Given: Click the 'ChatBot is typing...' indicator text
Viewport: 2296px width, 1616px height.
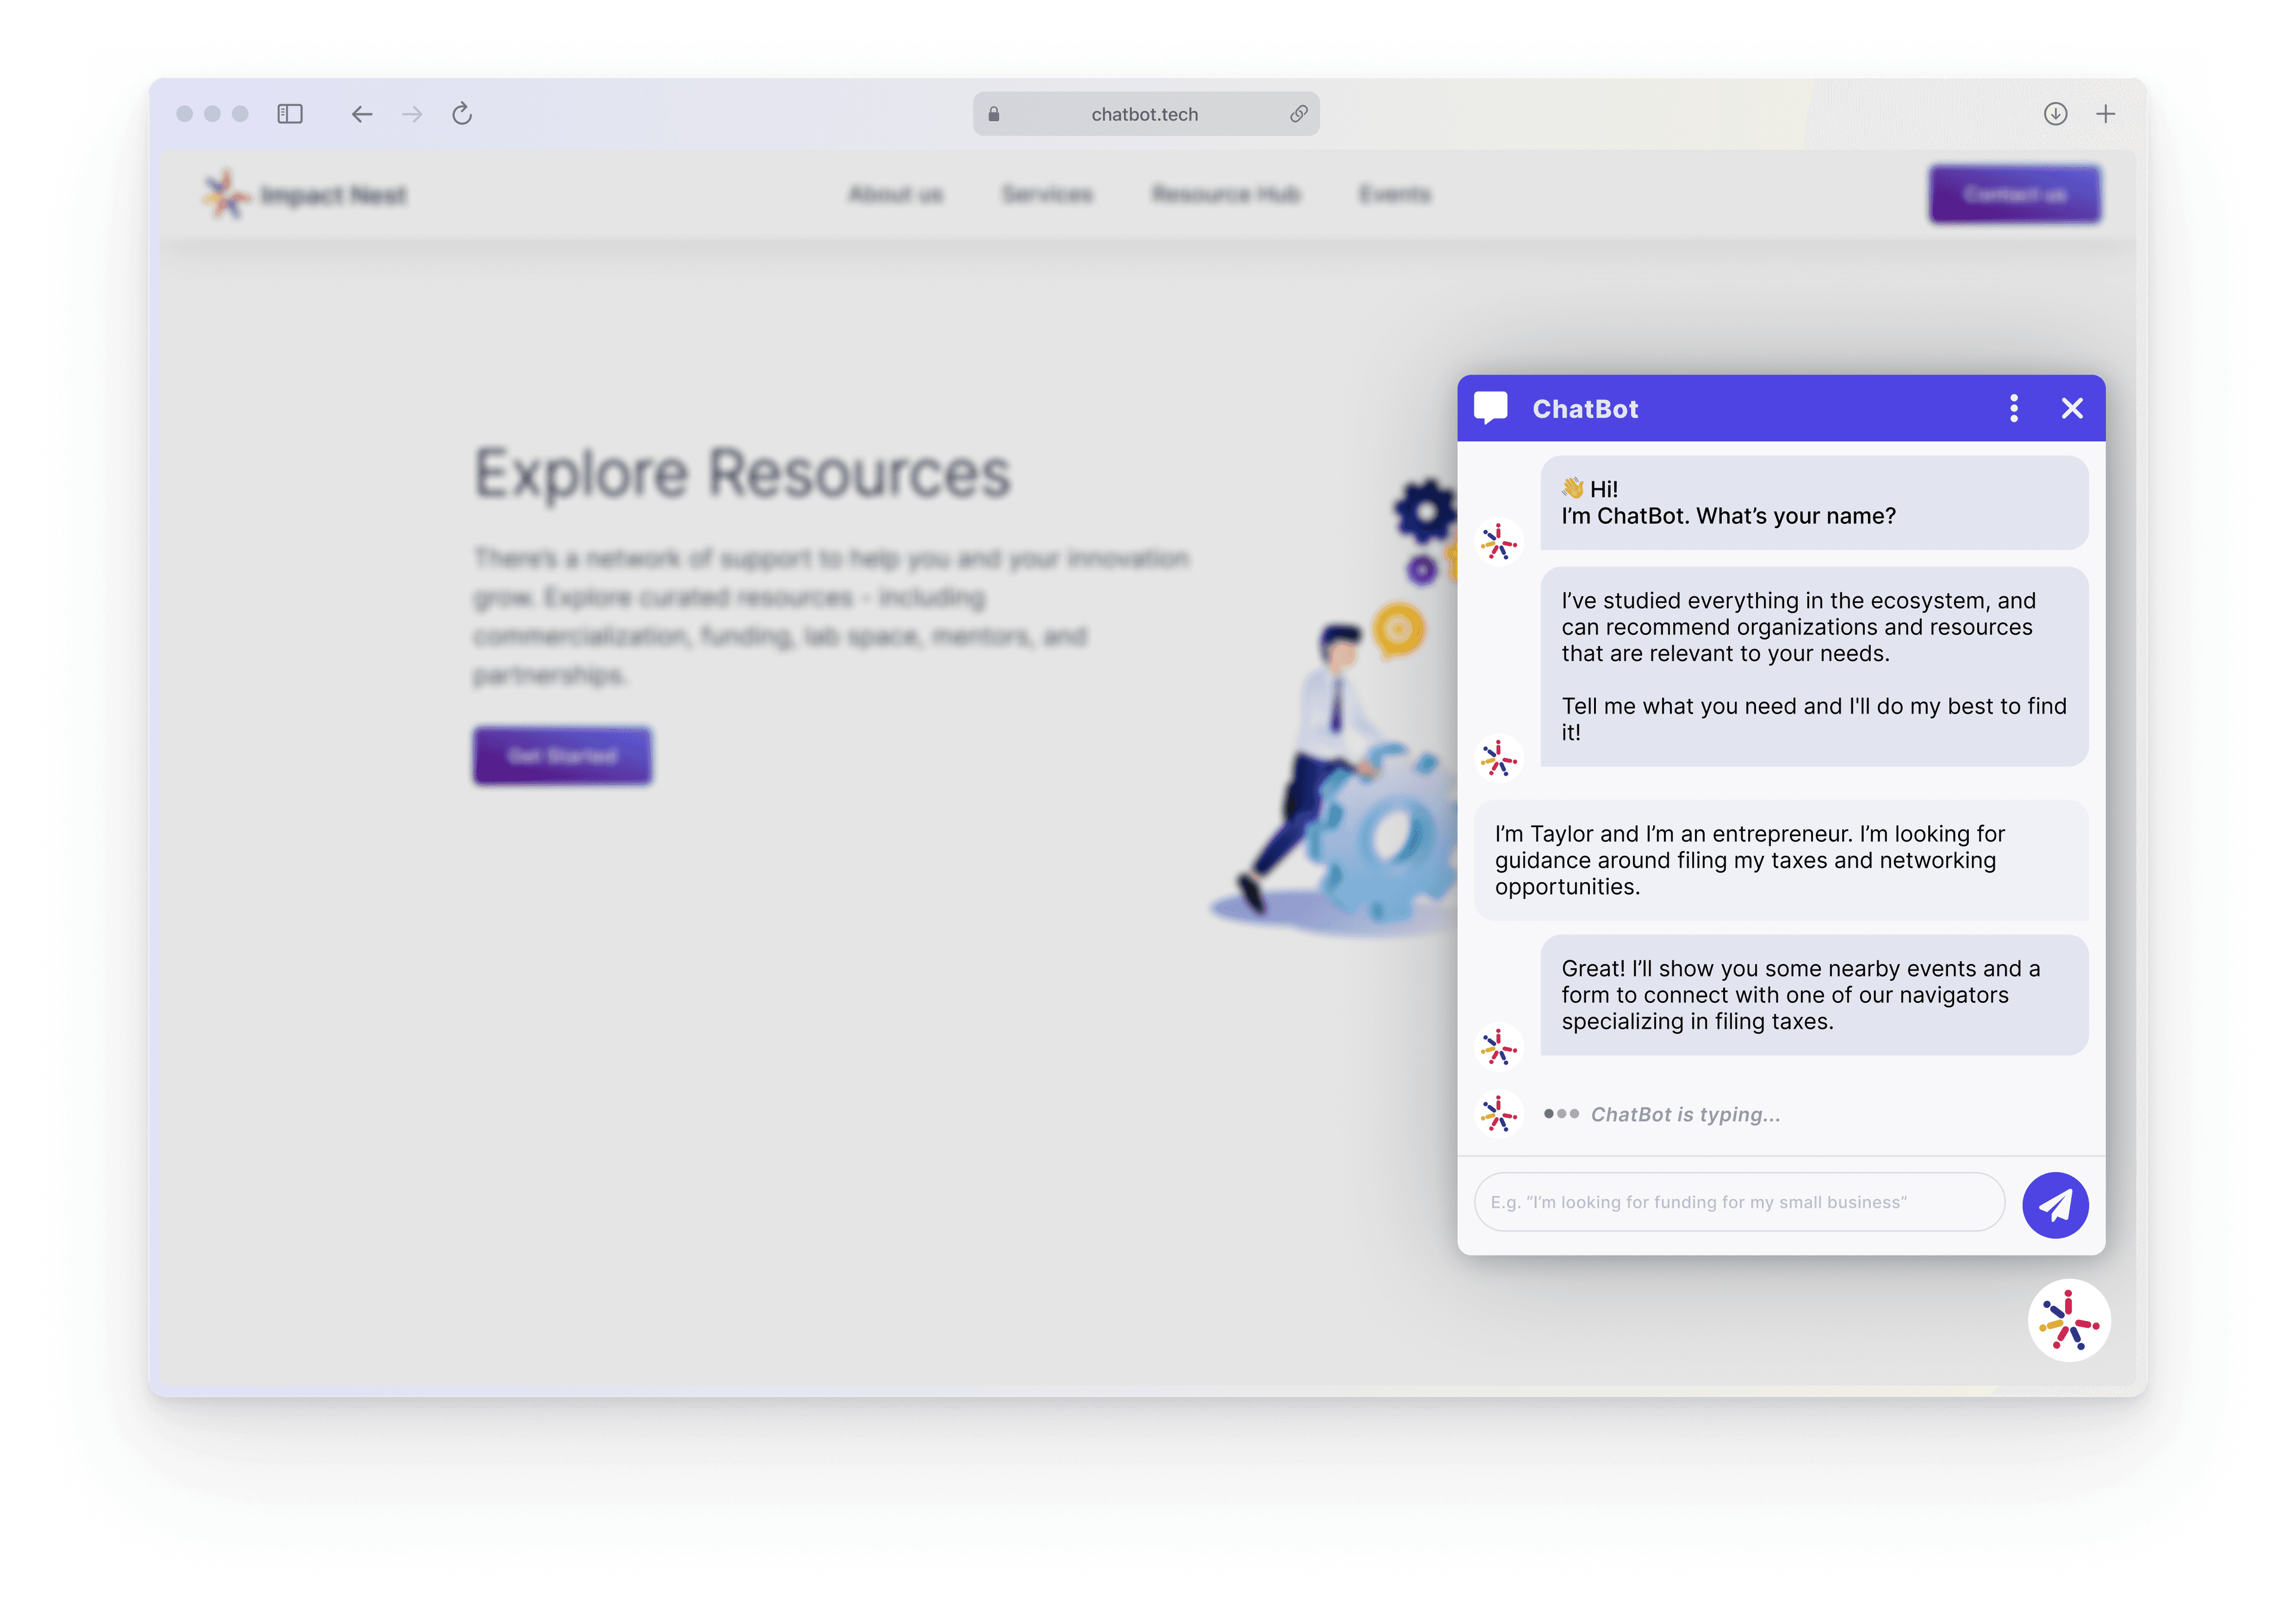Looking at the screenshot, I should pyautogui.click(x=1685, y=1114).
